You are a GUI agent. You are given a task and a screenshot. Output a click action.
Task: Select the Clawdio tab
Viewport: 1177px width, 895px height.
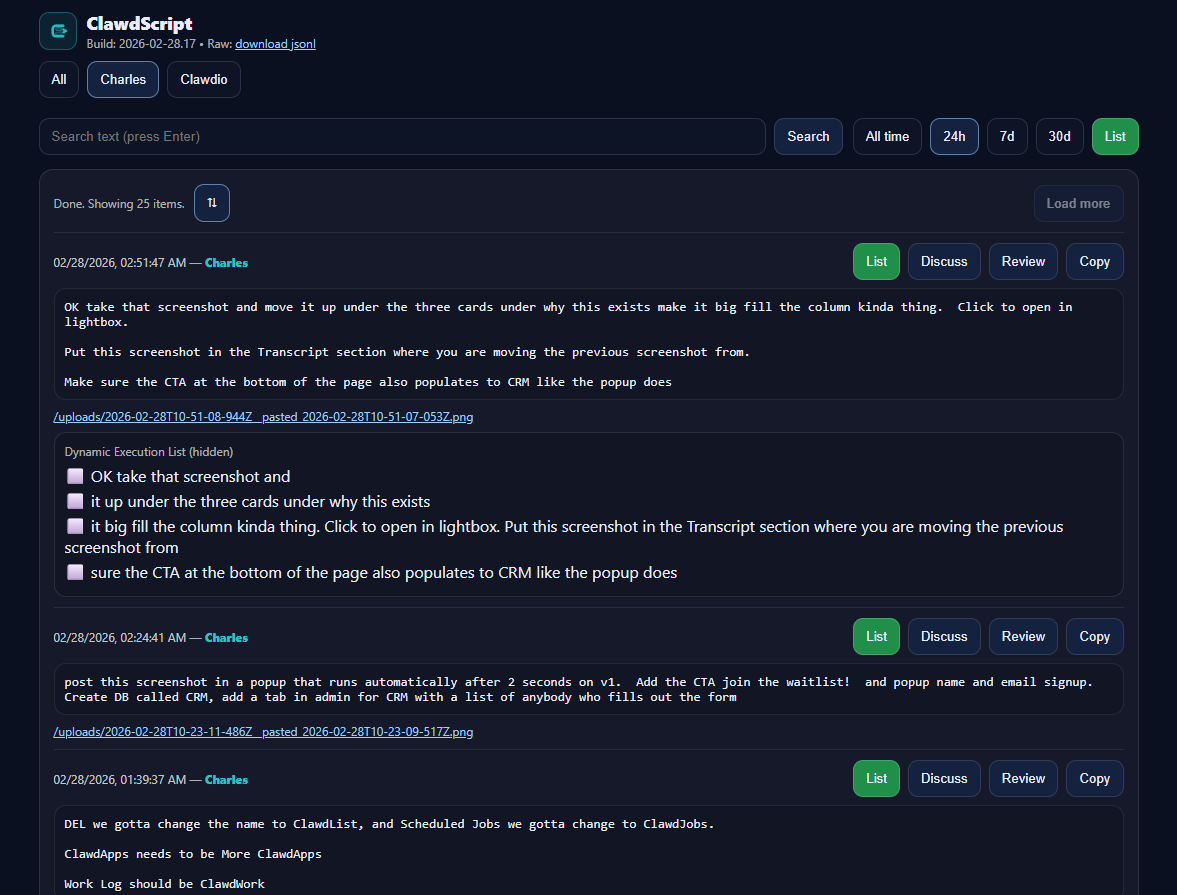[x=204, y=80]
